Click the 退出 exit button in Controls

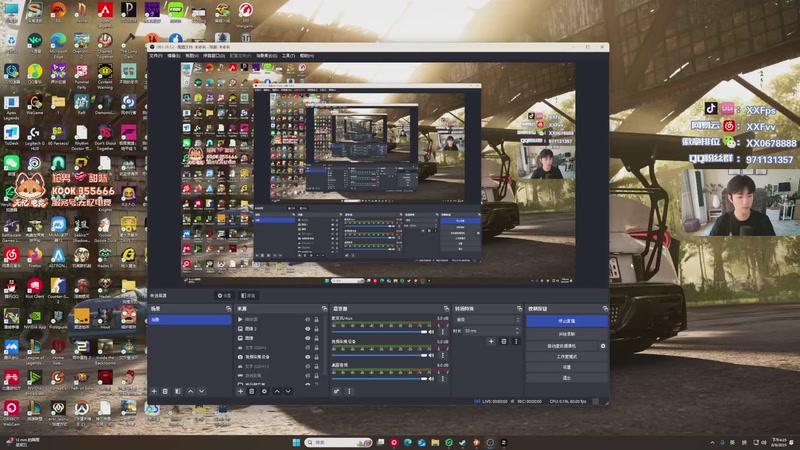pyautogui.click(x=567, y=378)
